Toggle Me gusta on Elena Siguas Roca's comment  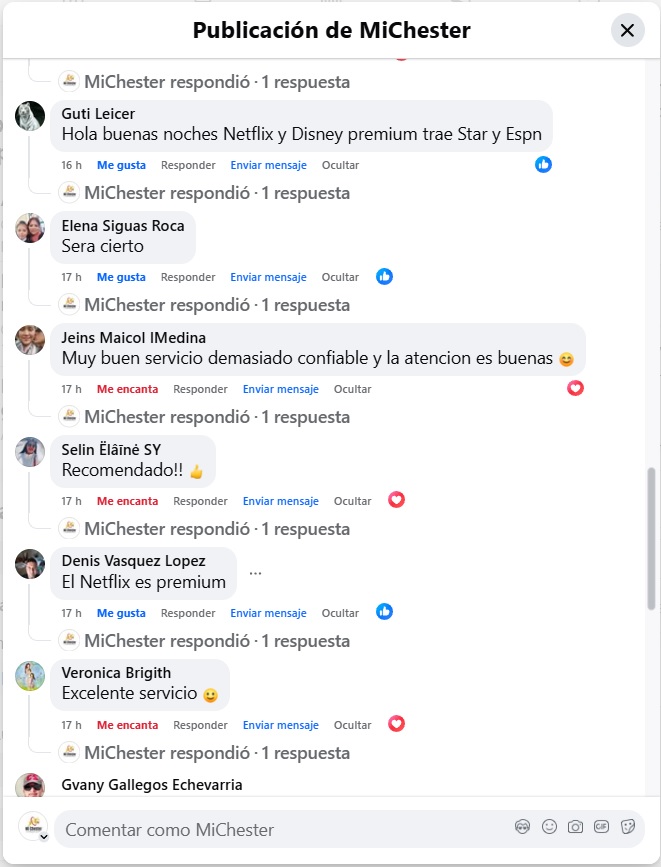tap(121, 277)
